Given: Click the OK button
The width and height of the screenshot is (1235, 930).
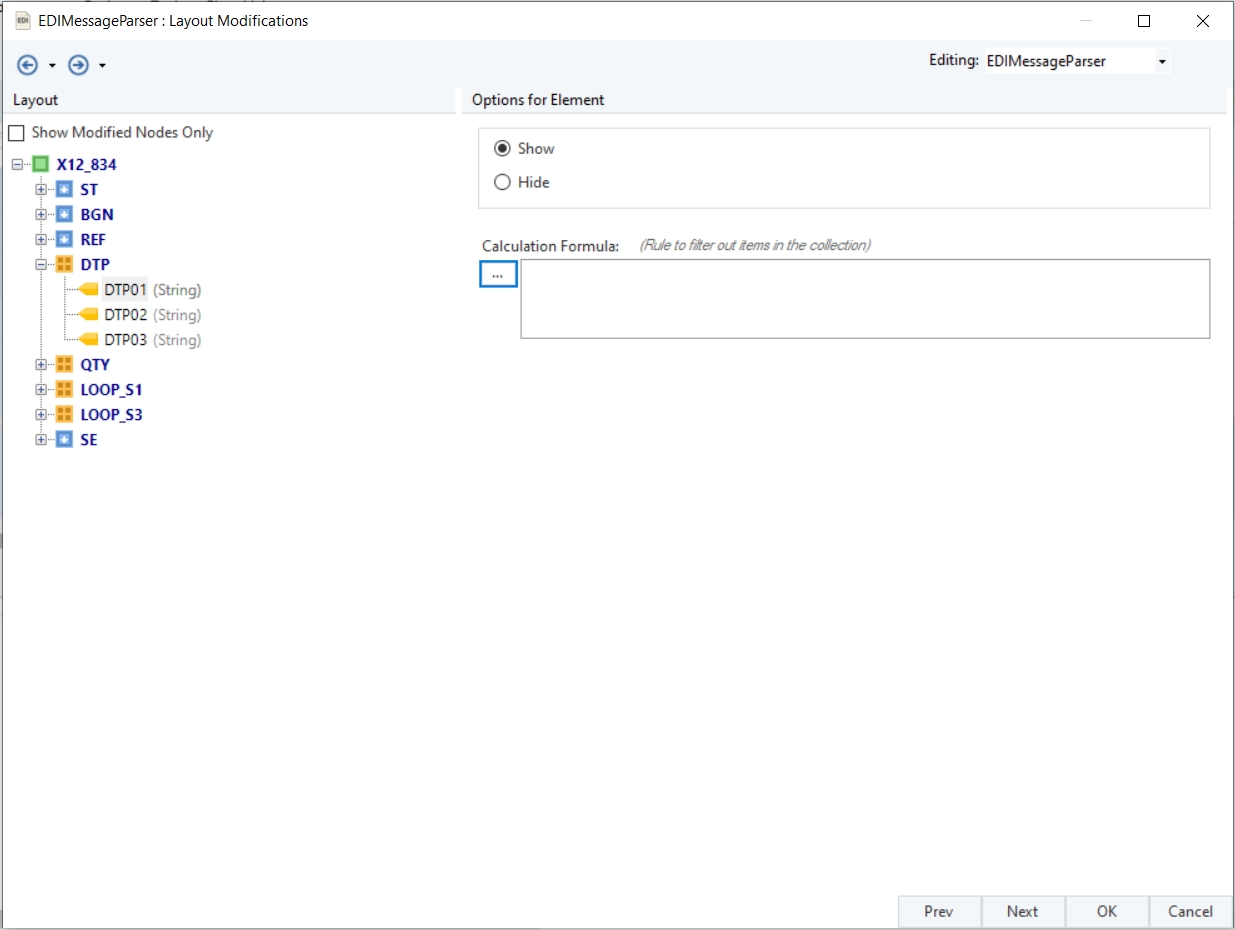Looking at the screenshot, I should click(x=1106, y=911).
